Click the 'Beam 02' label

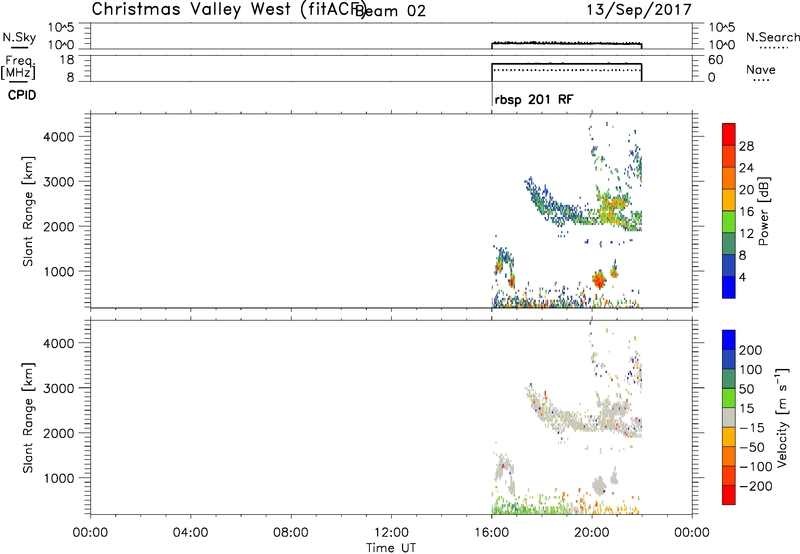tap(390, 11)
